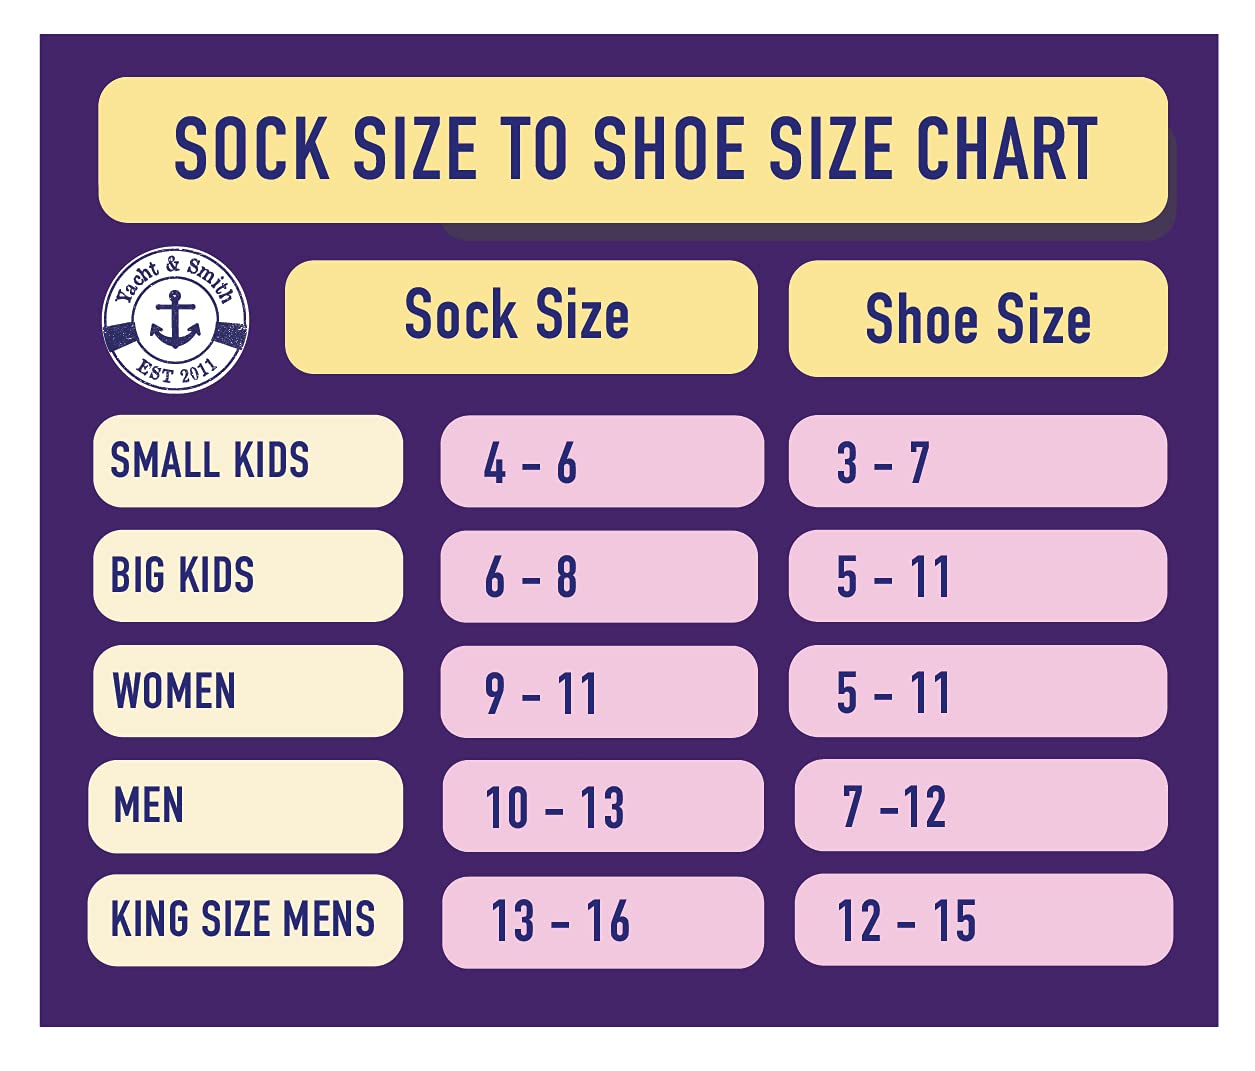
Task: Click the Sock Size to Shoe Size Chart title
Action: [x=633, y=150]
